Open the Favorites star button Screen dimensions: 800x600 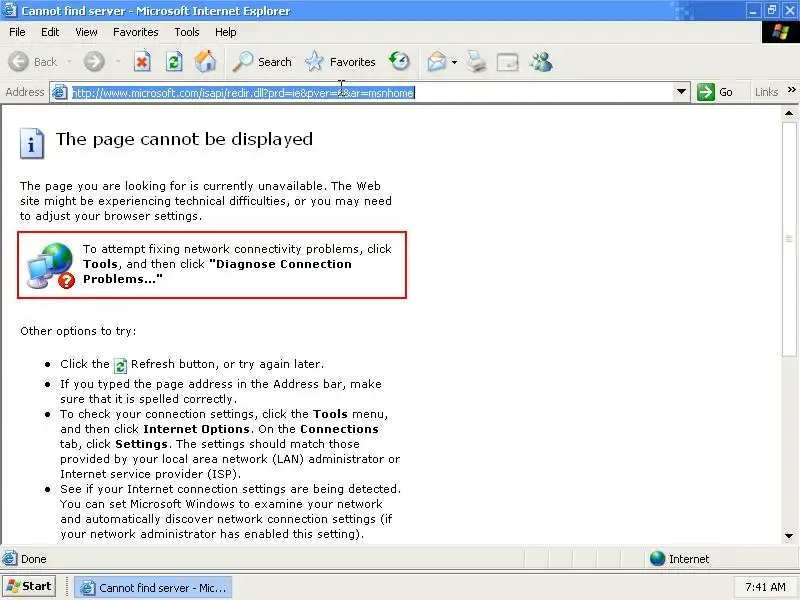click(x=340, y=62)
